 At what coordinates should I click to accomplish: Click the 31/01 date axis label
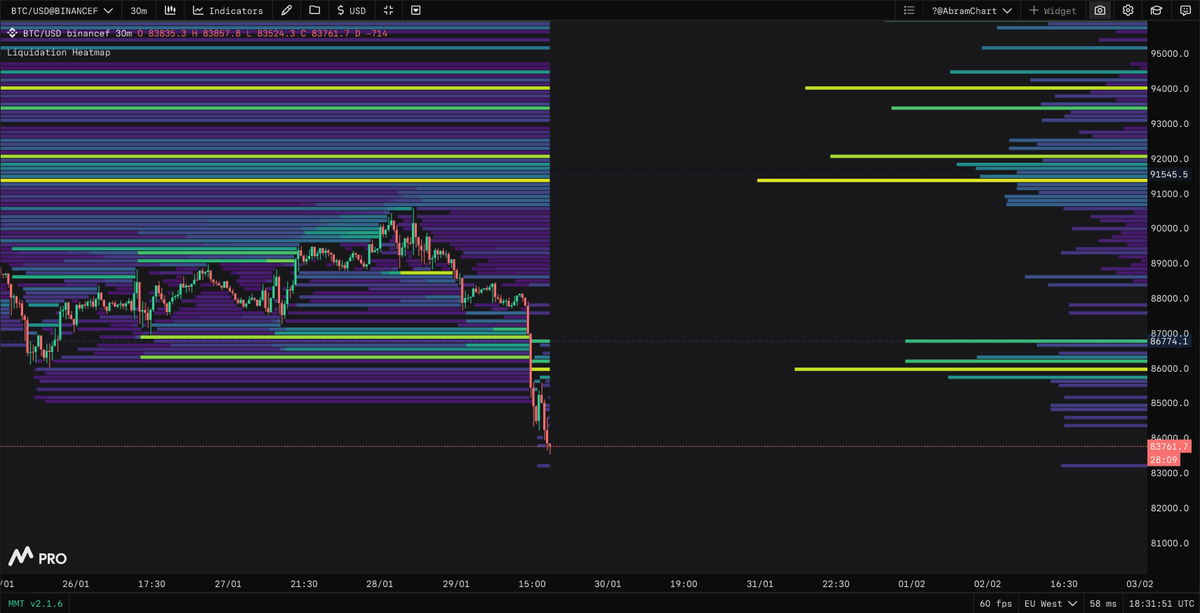[x=760, y=583]
